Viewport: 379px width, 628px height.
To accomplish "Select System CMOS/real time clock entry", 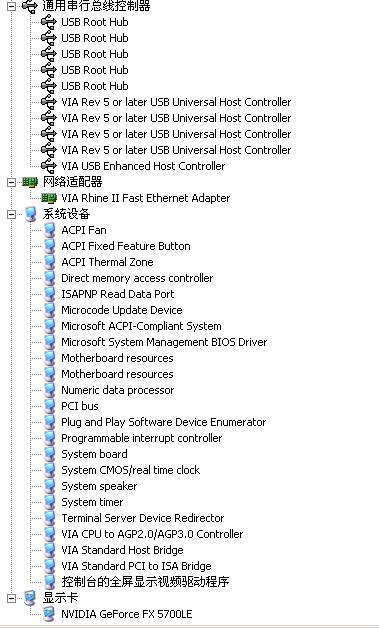I will [x=130, y=470].
